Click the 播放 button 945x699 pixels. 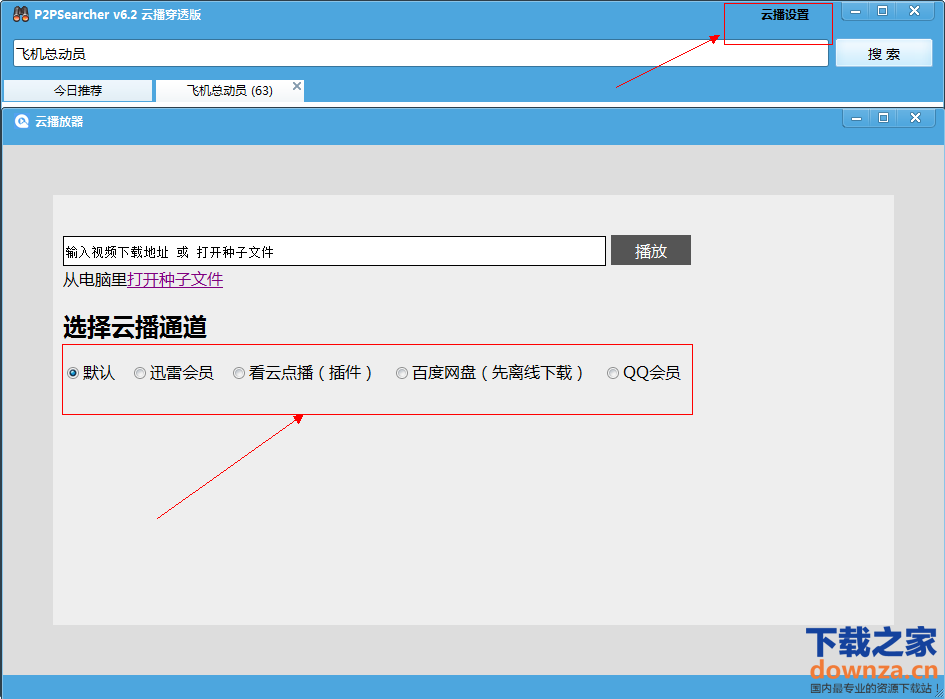[650, 250]
